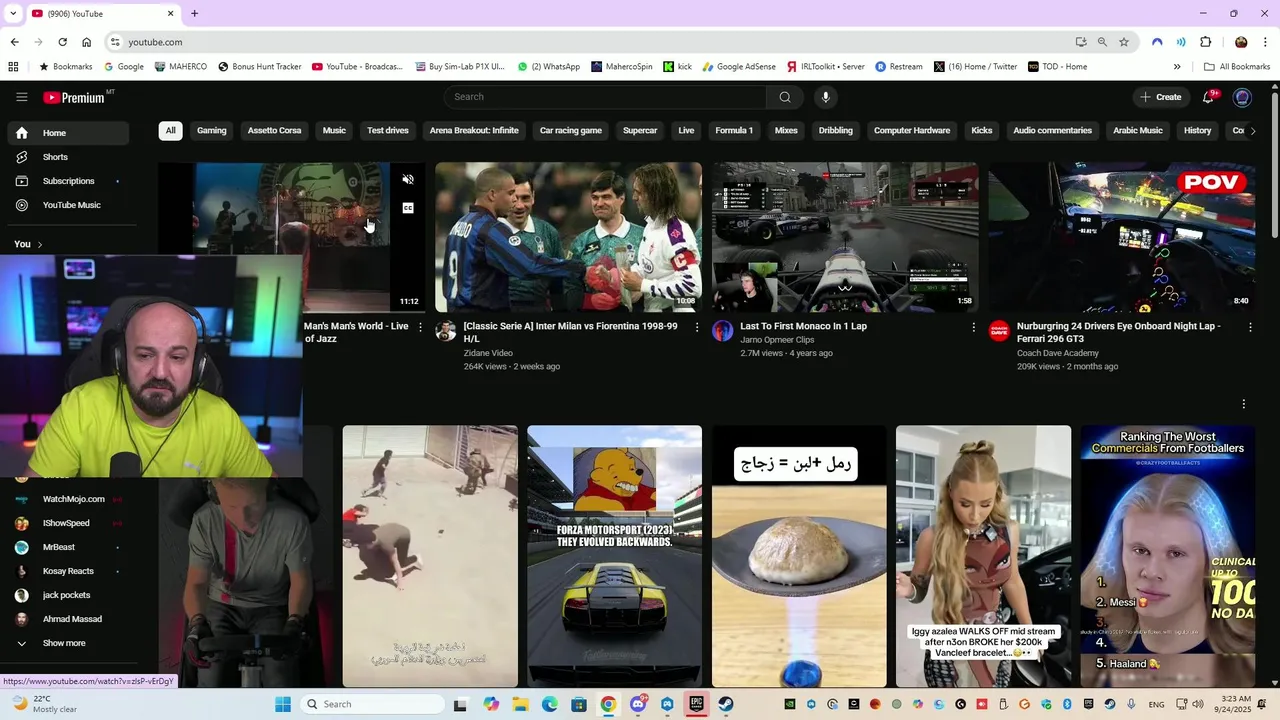The image size is (1280, 720).
Task: Install app icon in address bar
Action: pyautogui.click(x=1081, y=42)
